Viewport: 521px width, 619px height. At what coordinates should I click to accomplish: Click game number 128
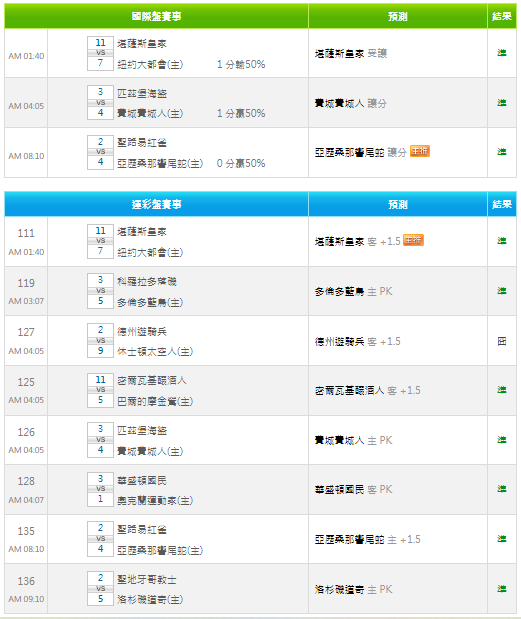tap(26, 481)
